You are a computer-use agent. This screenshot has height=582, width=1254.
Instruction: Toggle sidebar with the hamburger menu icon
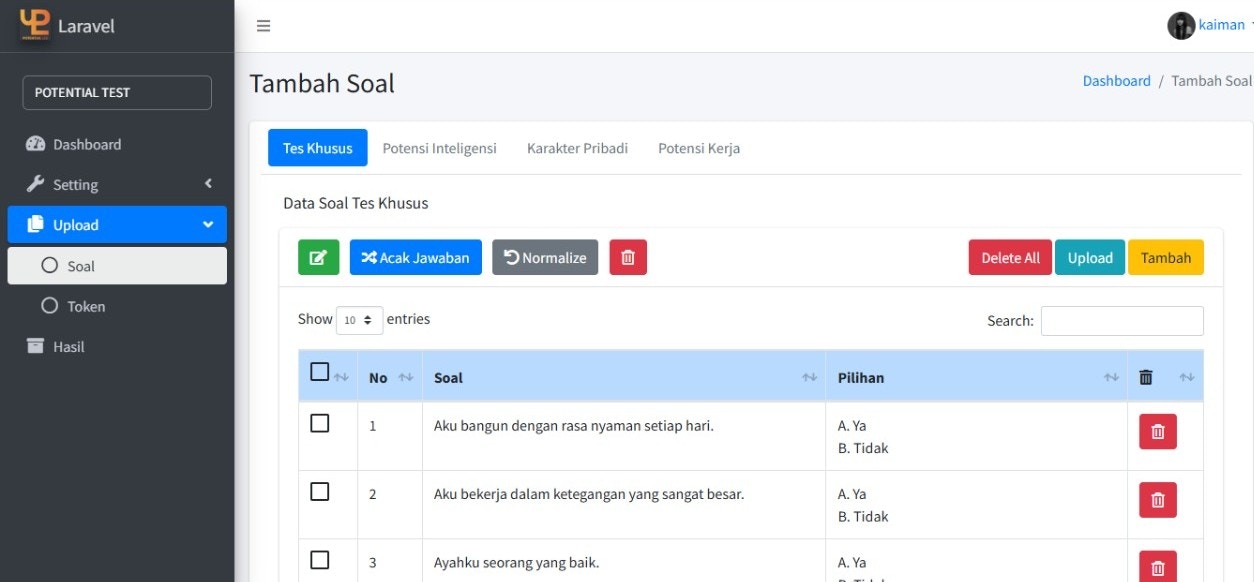pyautogui.click(x=263, y=26)
